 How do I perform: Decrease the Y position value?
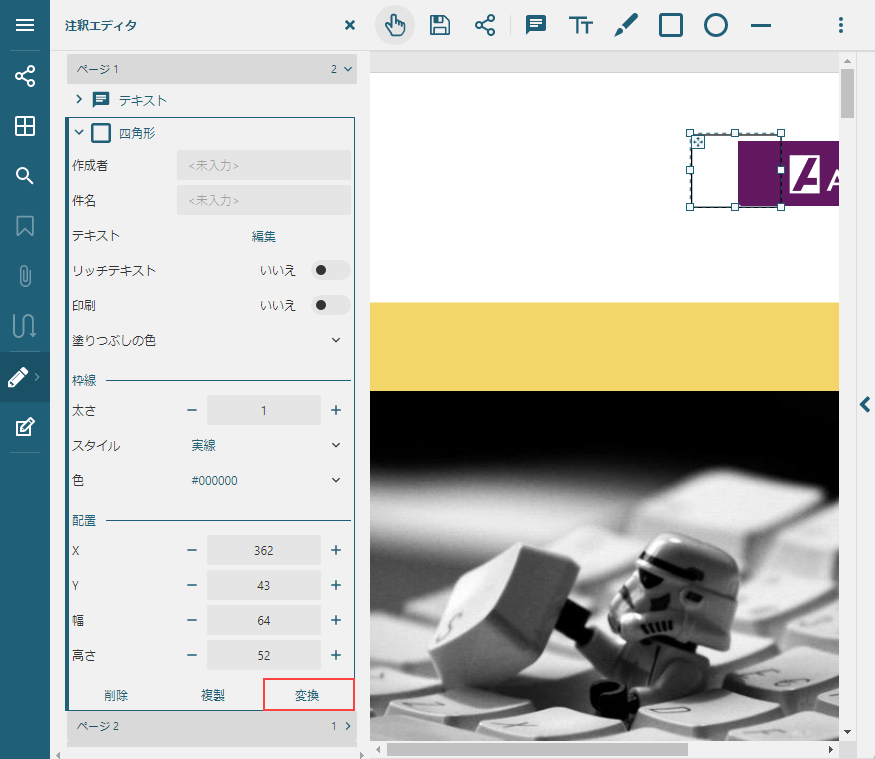pos(192,585)
